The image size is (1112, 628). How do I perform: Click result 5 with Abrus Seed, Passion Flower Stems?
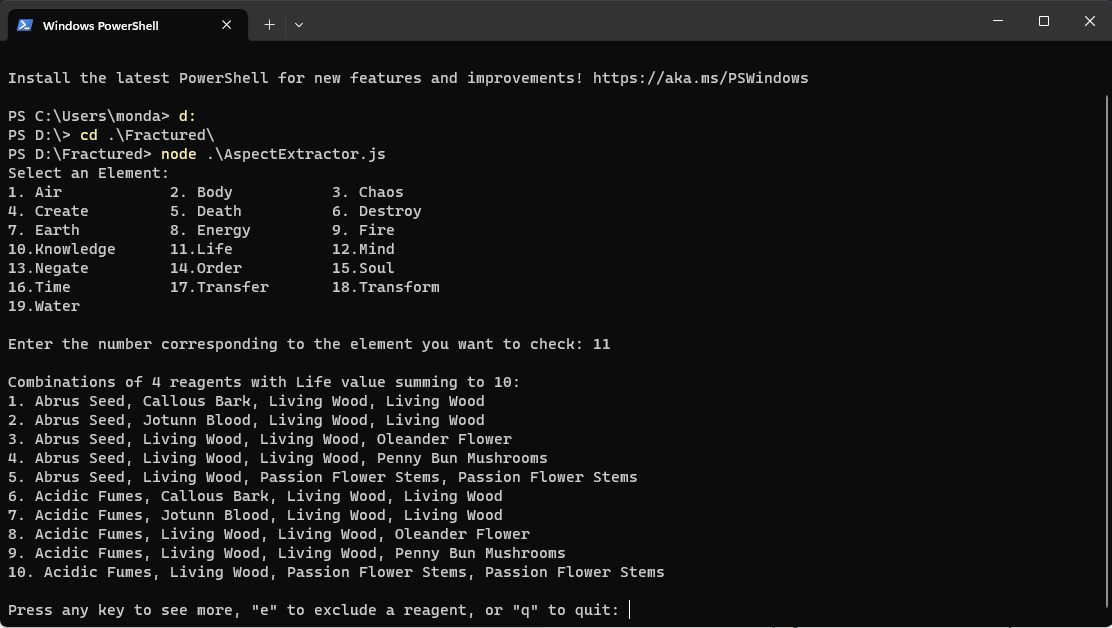(323, 477)
